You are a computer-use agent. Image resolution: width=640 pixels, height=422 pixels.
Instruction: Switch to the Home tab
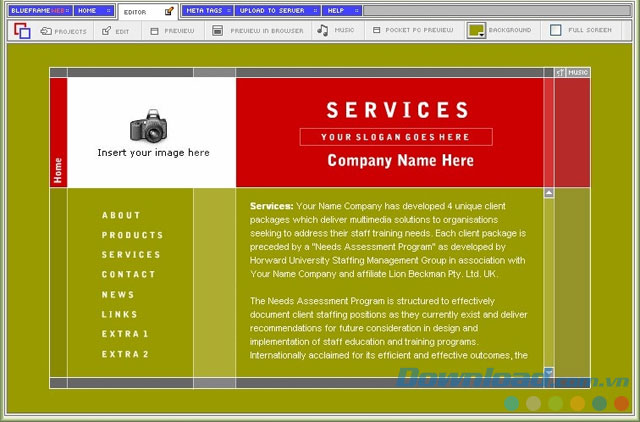(x=94, y=11)
